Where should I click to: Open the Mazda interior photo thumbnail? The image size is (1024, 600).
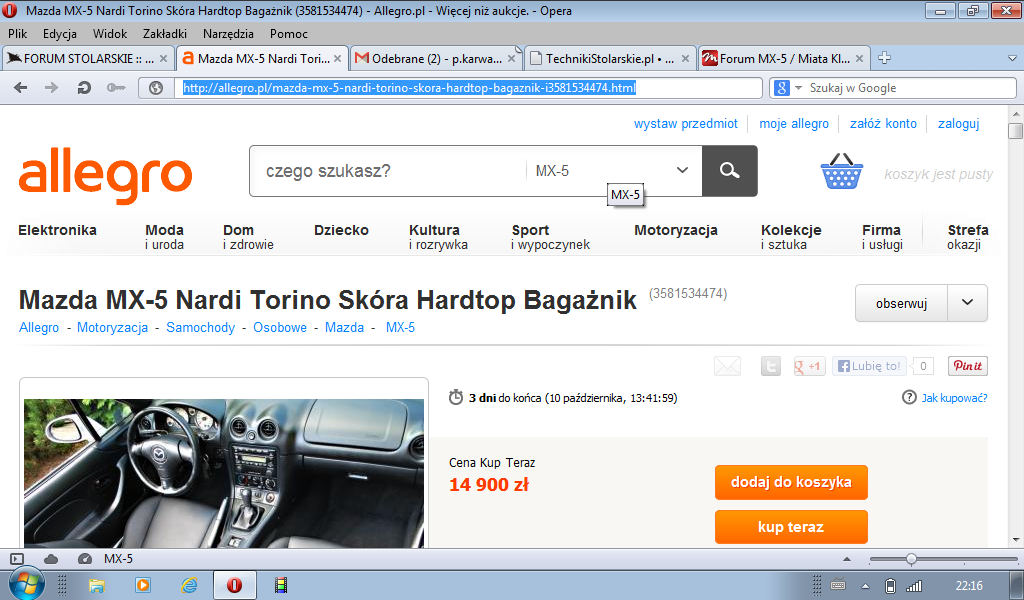[224, 473]
